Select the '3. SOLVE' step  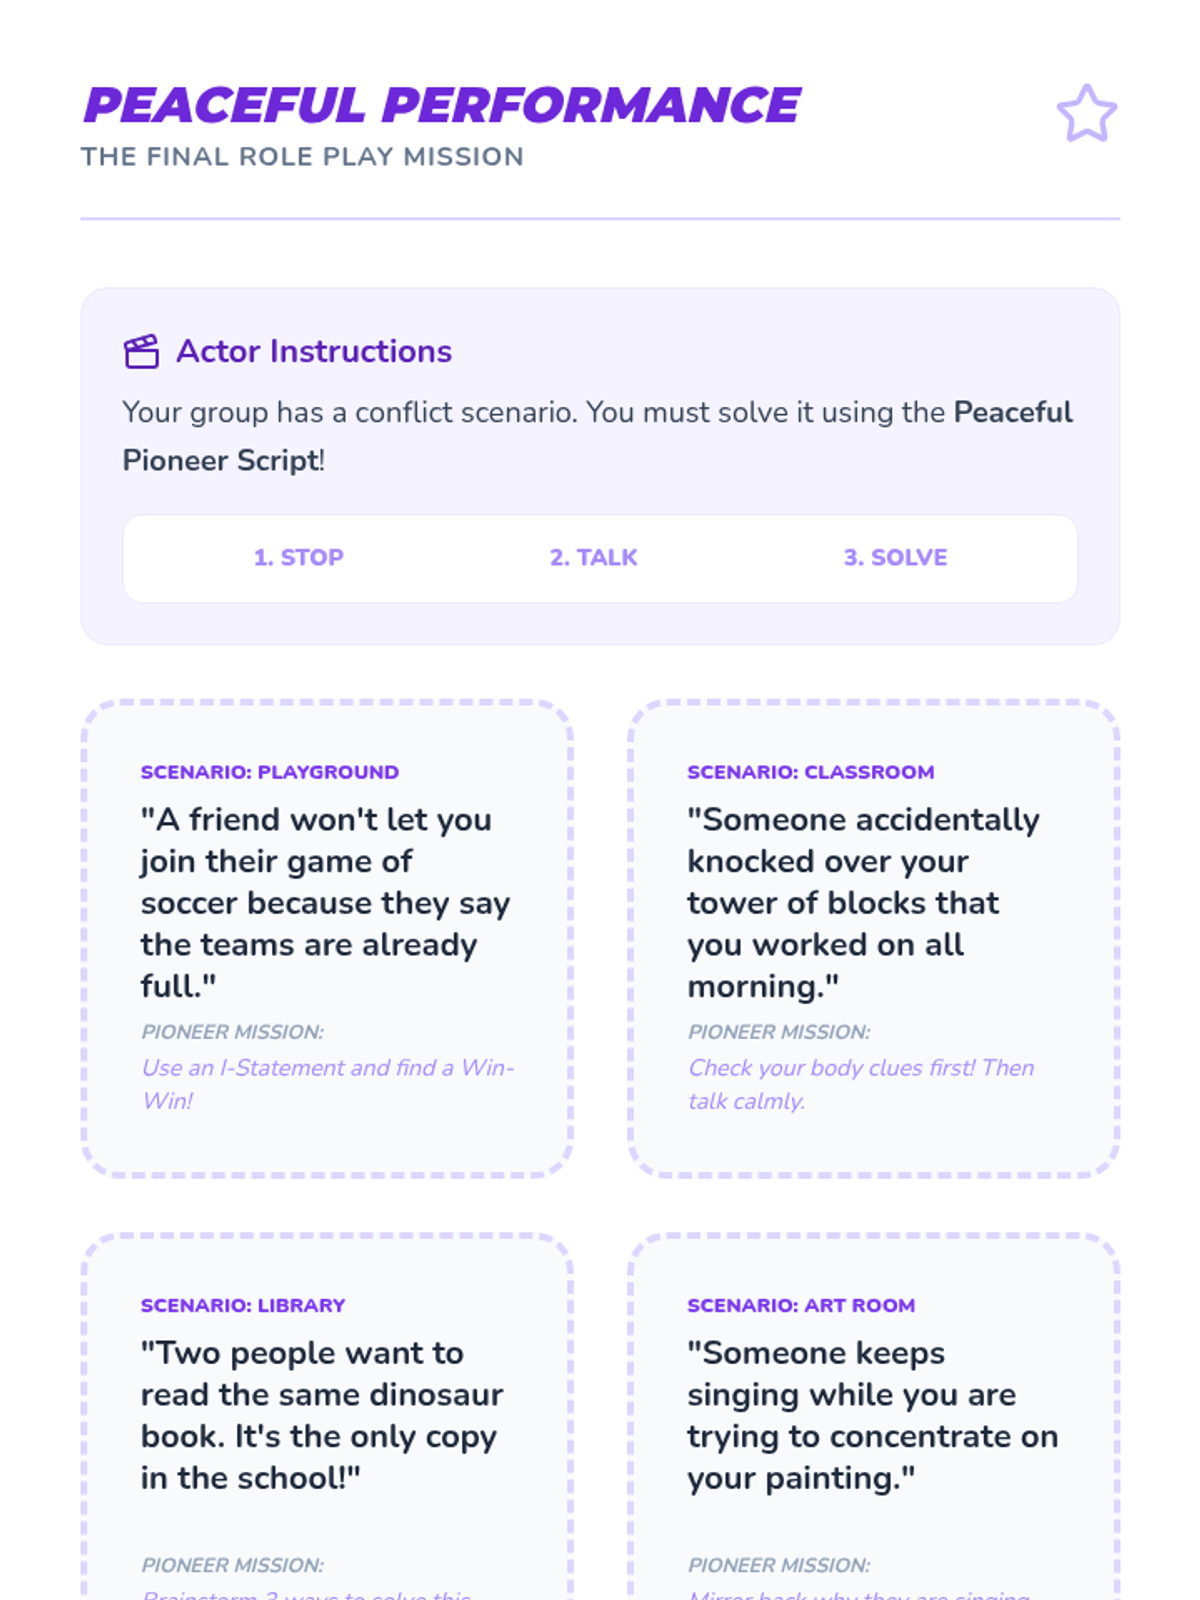pyautogui.click(x=895, y=557)
